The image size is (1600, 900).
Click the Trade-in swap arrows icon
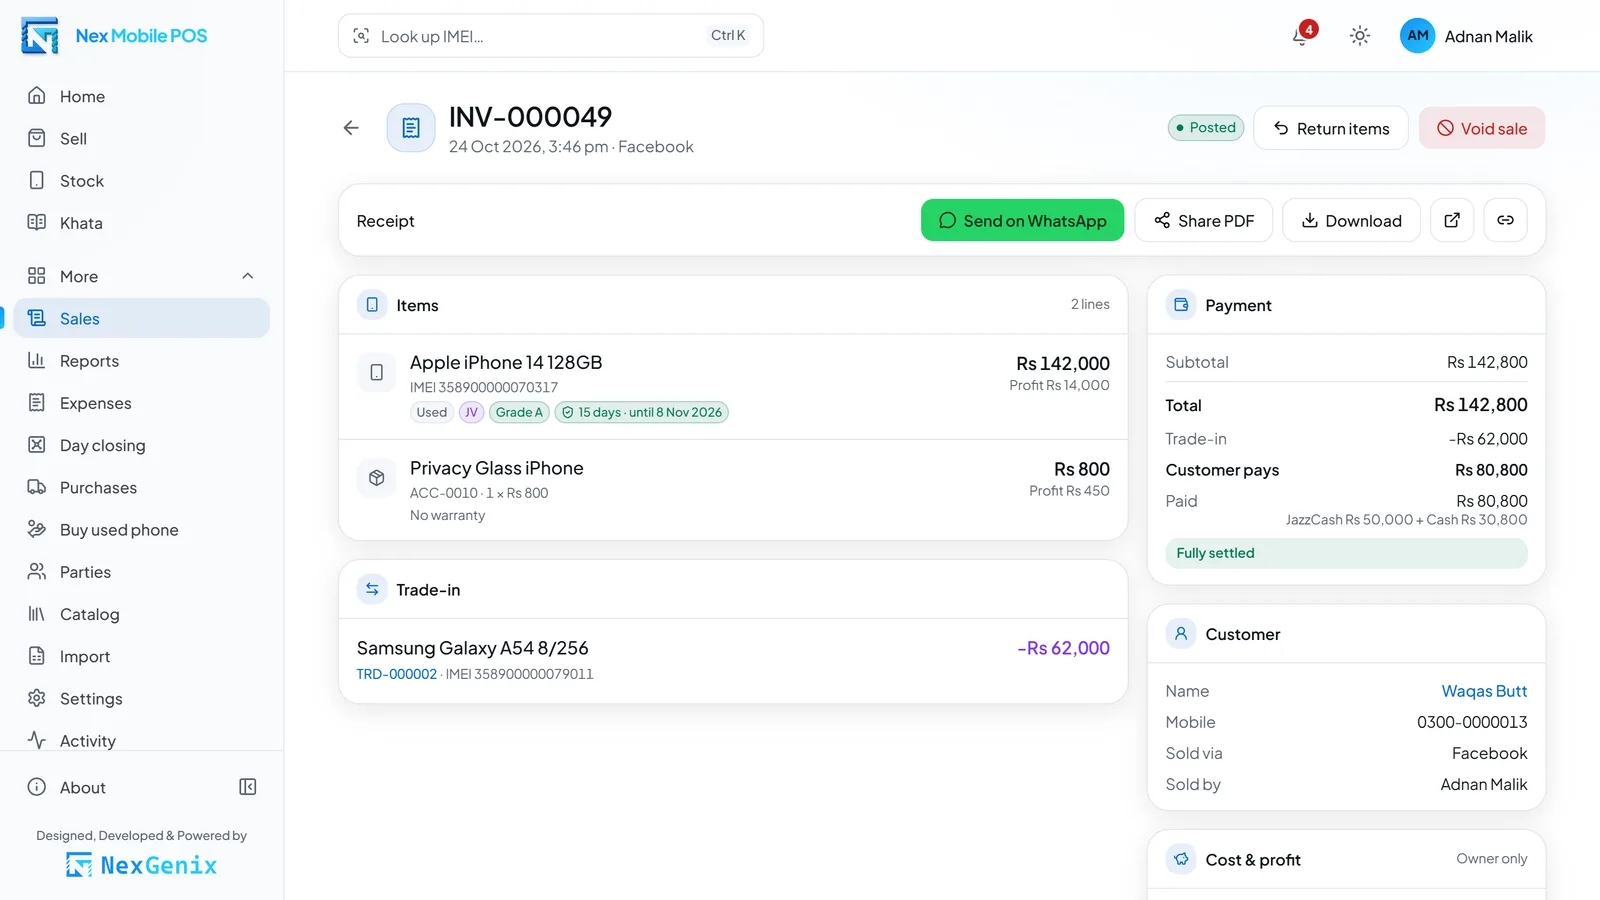pos(372,589)
